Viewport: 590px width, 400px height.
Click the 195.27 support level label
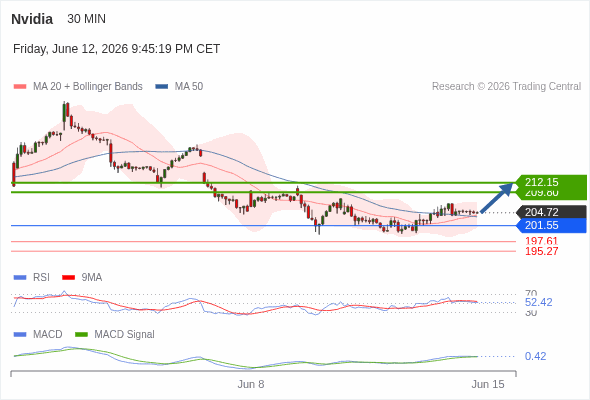tap(541, 251)
